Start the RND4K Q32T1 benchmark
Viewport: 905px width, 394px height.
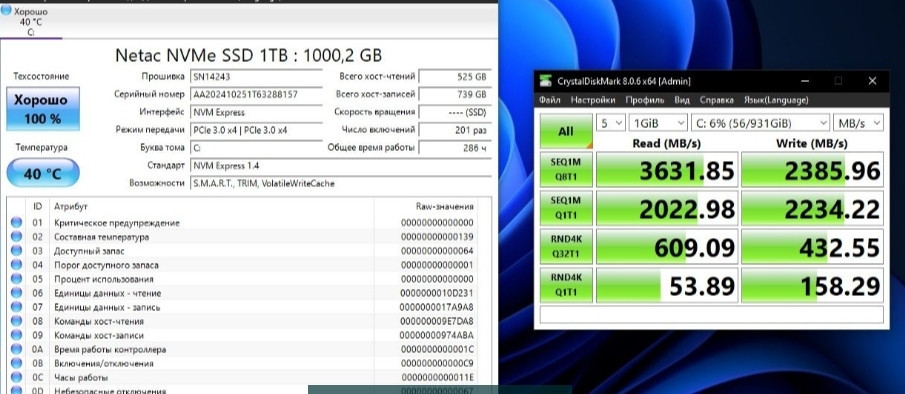(x=566, y=246)
